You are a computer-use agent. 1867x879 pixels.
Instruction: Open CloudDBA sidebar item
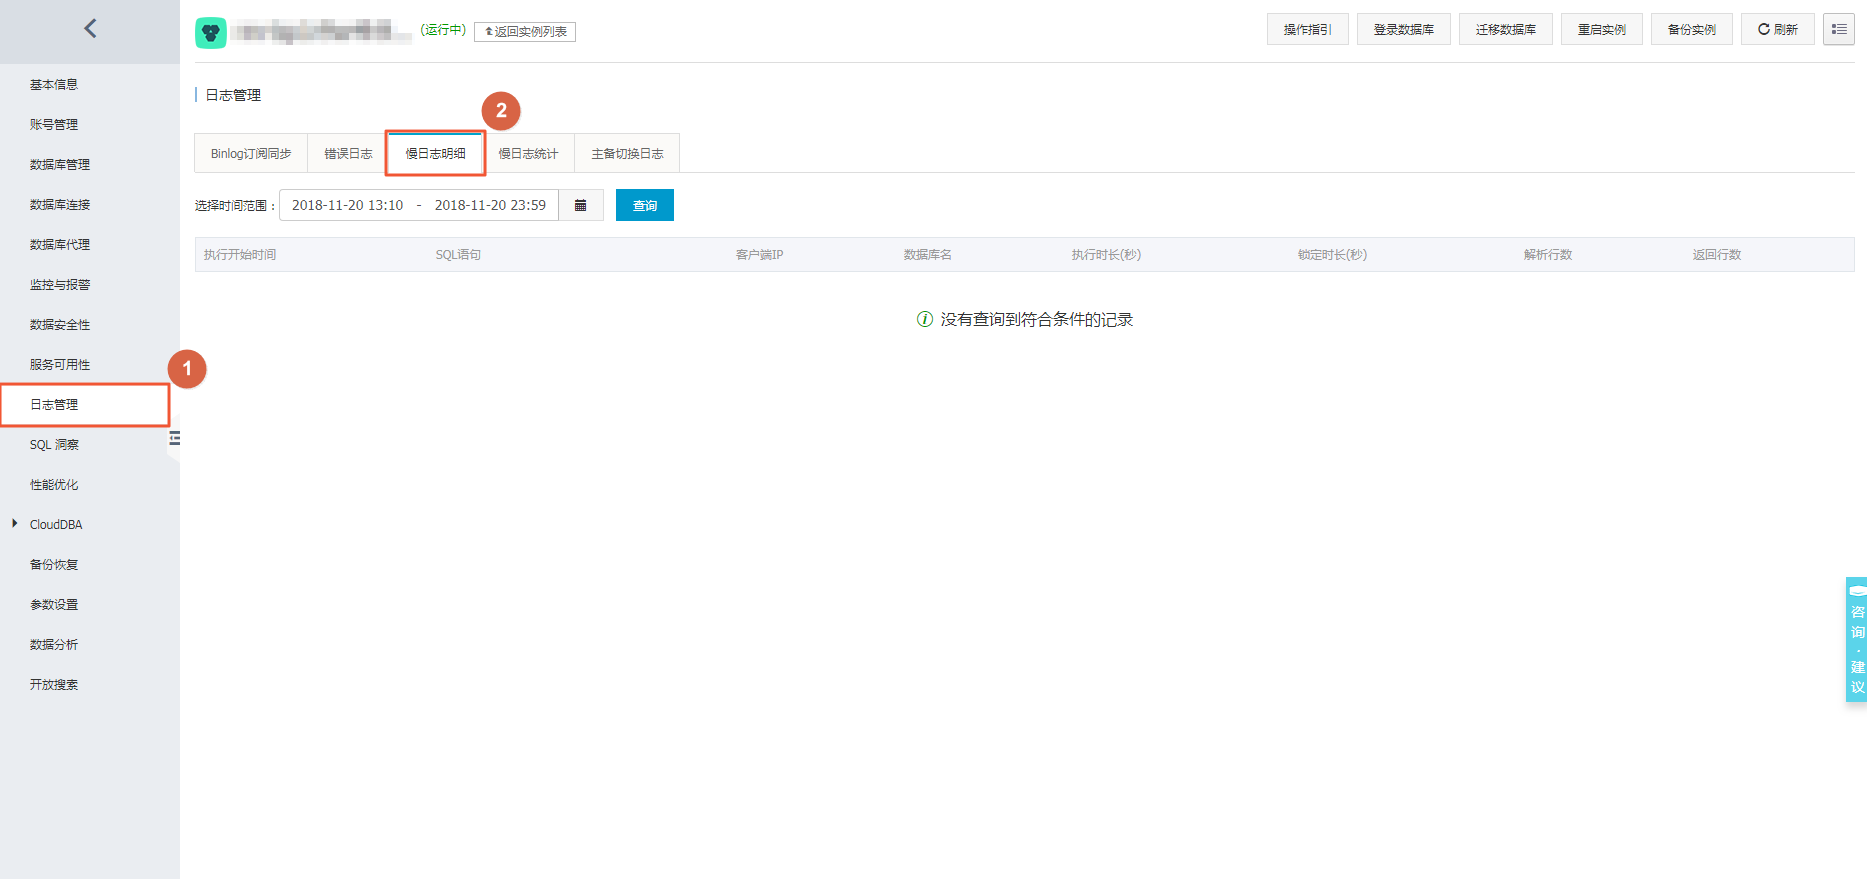point(56,524)
